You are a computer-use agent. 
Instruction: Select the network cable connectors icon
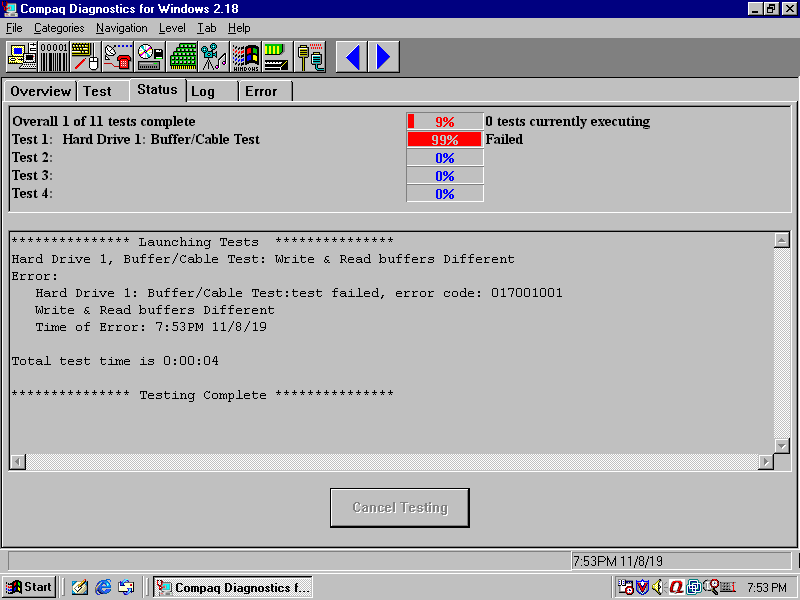pyautogui.click(x=310, y=57)
